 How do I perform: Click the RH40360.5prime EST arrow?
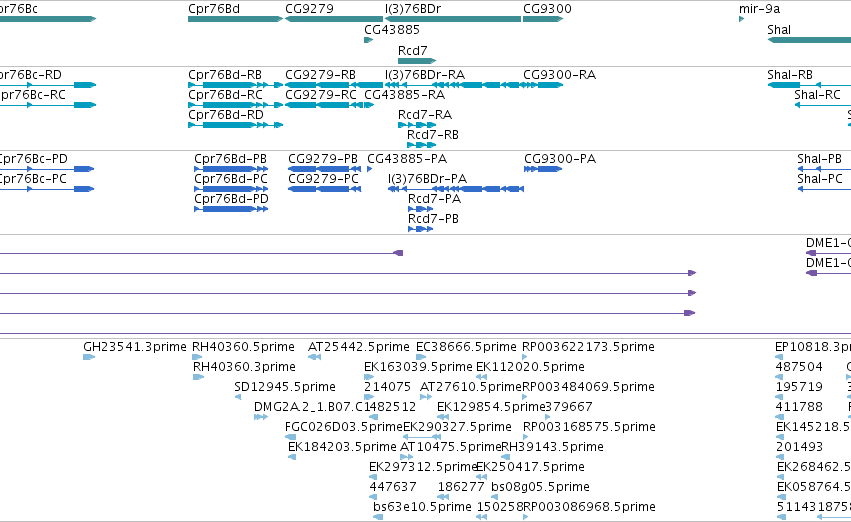(x=197, y=357)
